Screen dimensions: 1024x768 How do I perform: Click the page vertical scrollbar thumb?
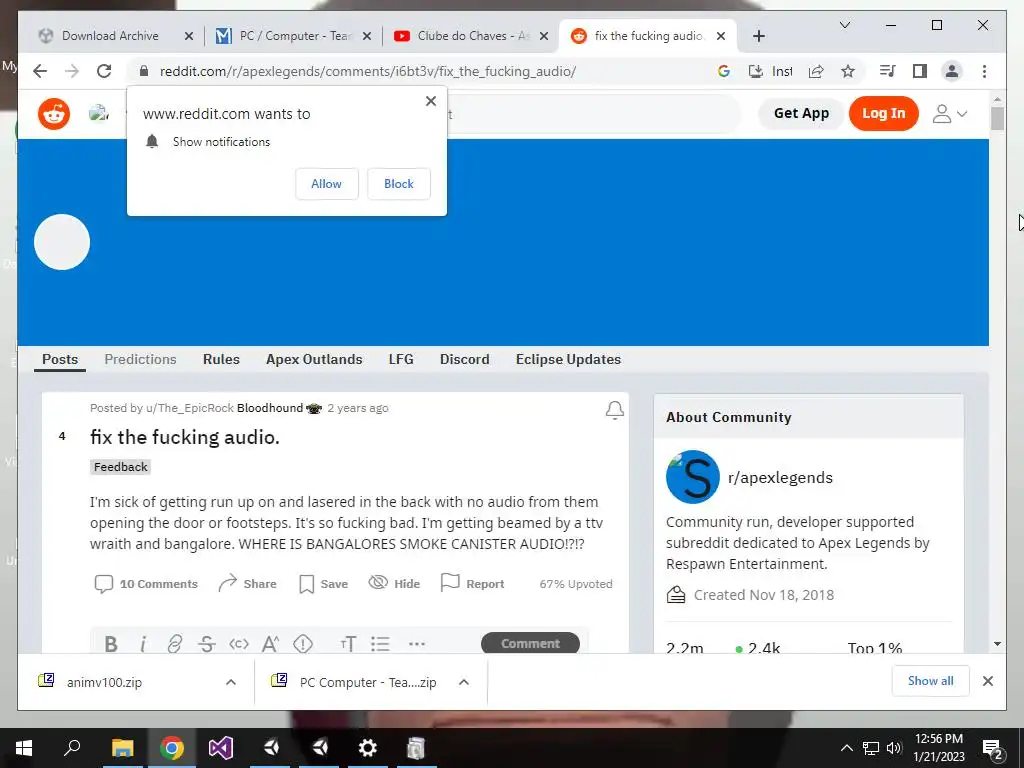click(x=997, y=118)
